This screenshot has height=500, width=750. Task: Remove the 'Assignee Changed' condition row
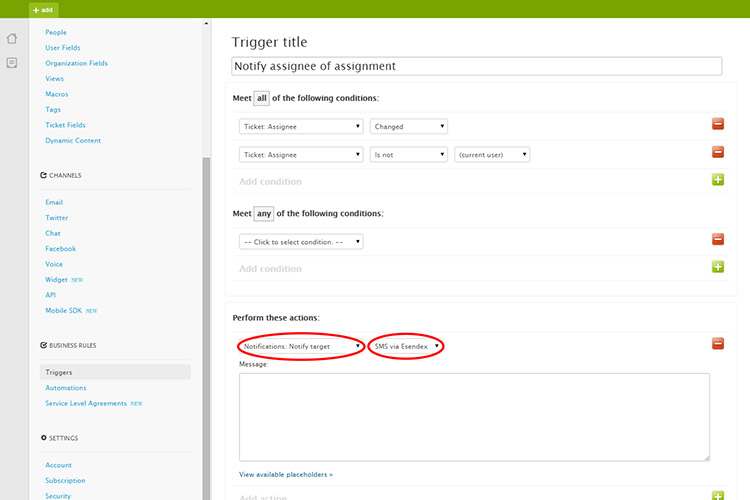point(717,124)
